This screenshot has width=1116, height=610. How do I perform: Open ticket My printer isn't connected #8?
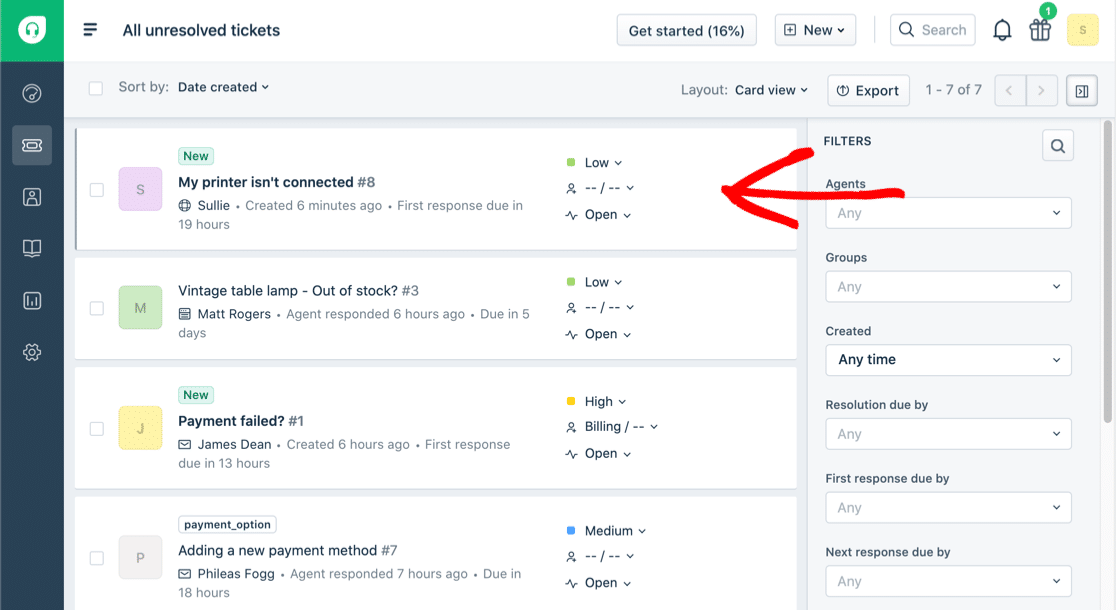tap(276, 182)
